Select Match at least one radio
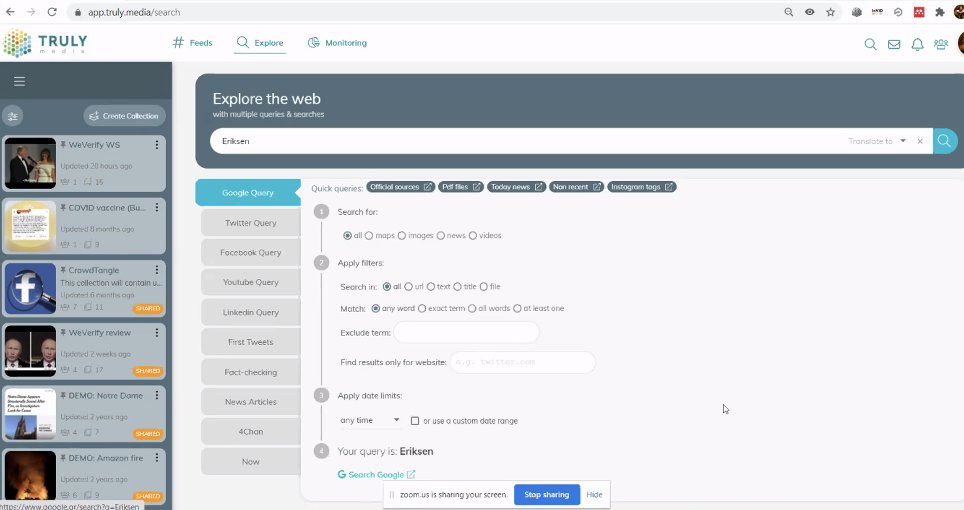 tap(517, 308)
